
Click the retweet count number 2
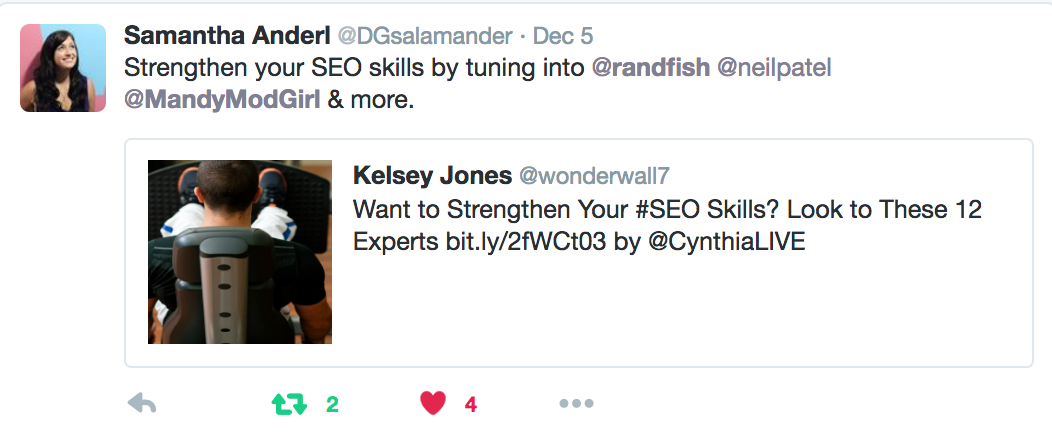[x=332, y=405]
